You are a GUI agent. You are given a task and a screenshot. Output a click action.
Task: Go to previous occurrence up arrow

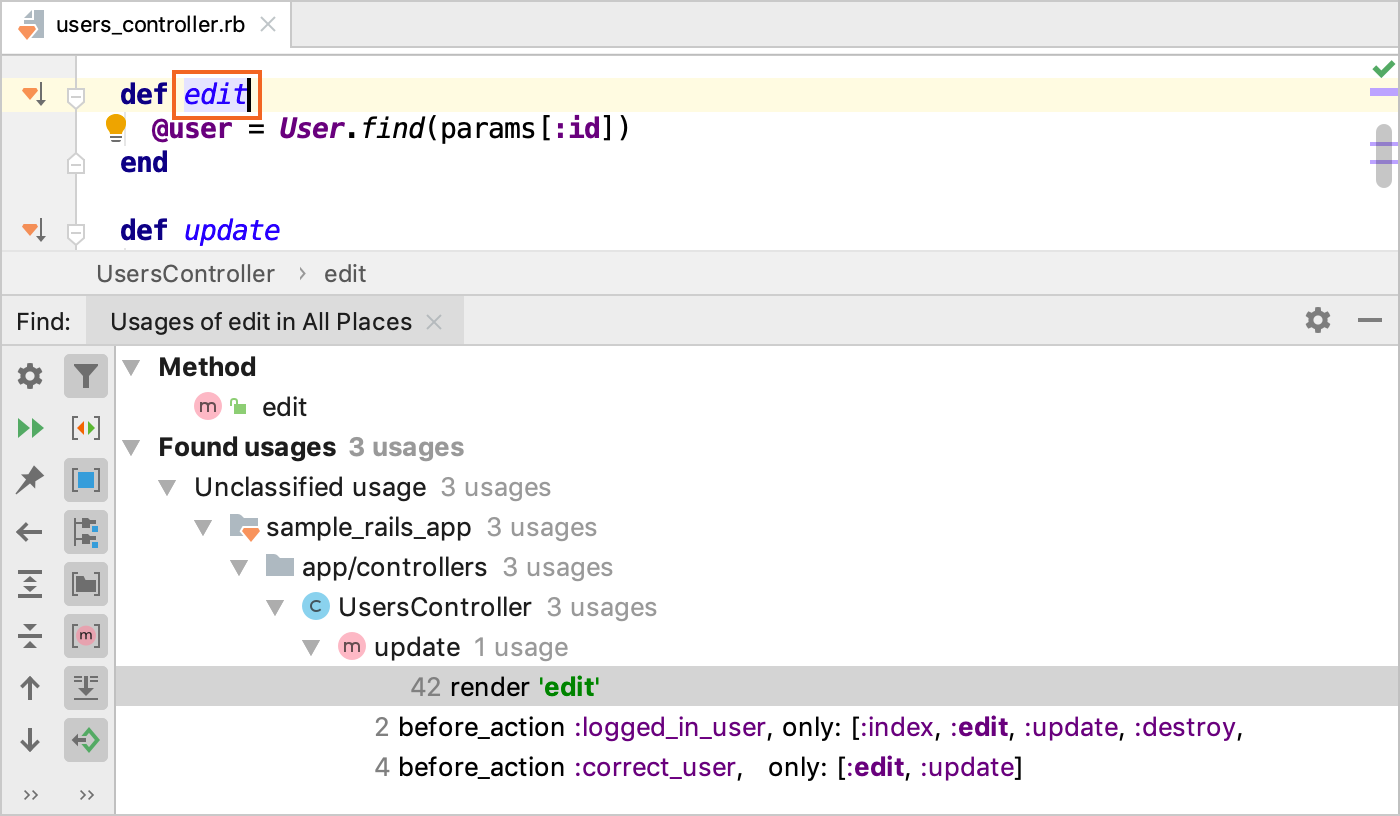[30, 688]
